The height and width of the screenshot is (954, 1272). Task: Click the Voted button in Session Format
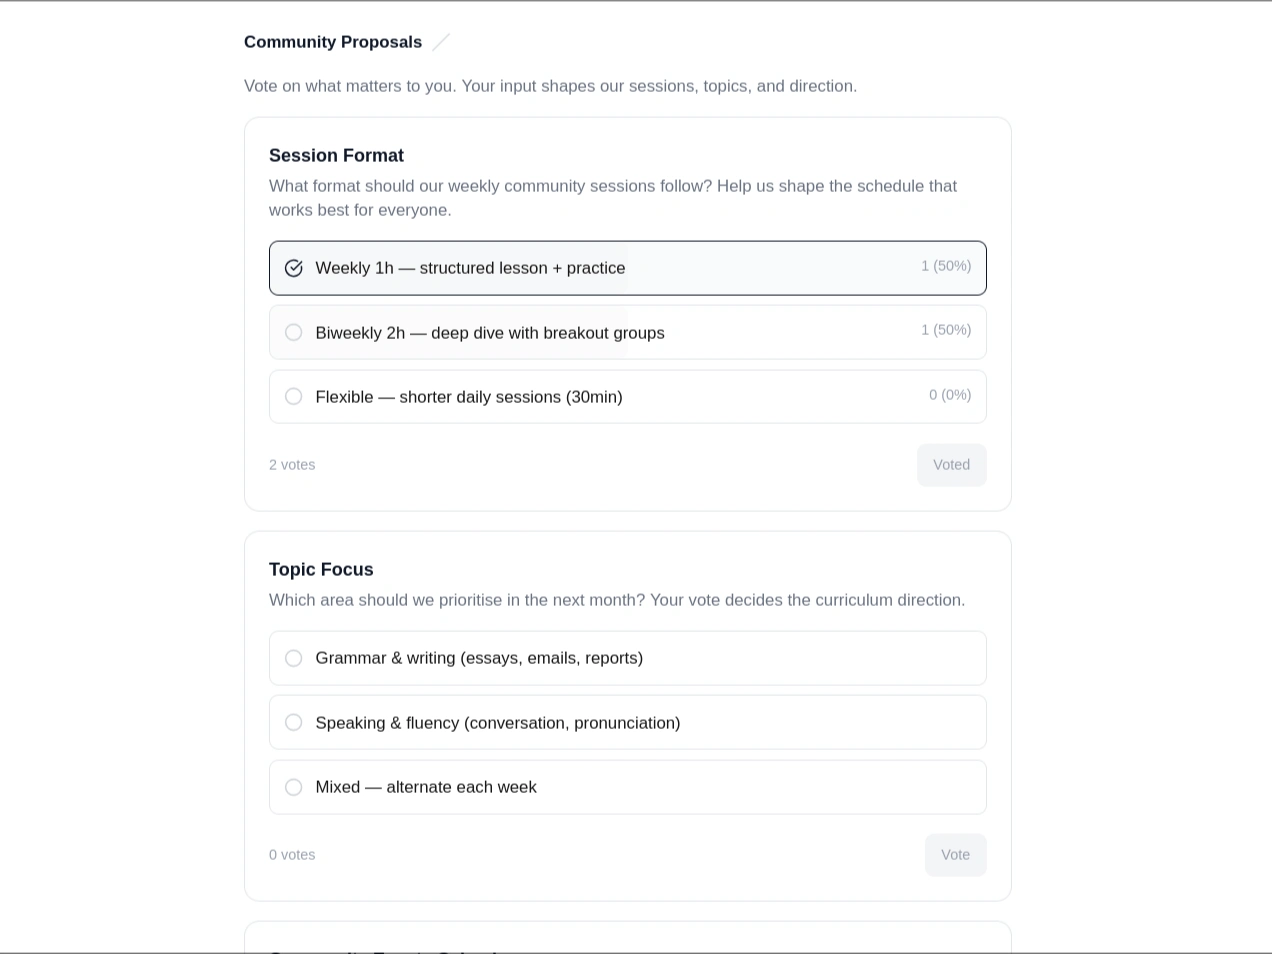(952, 465)
